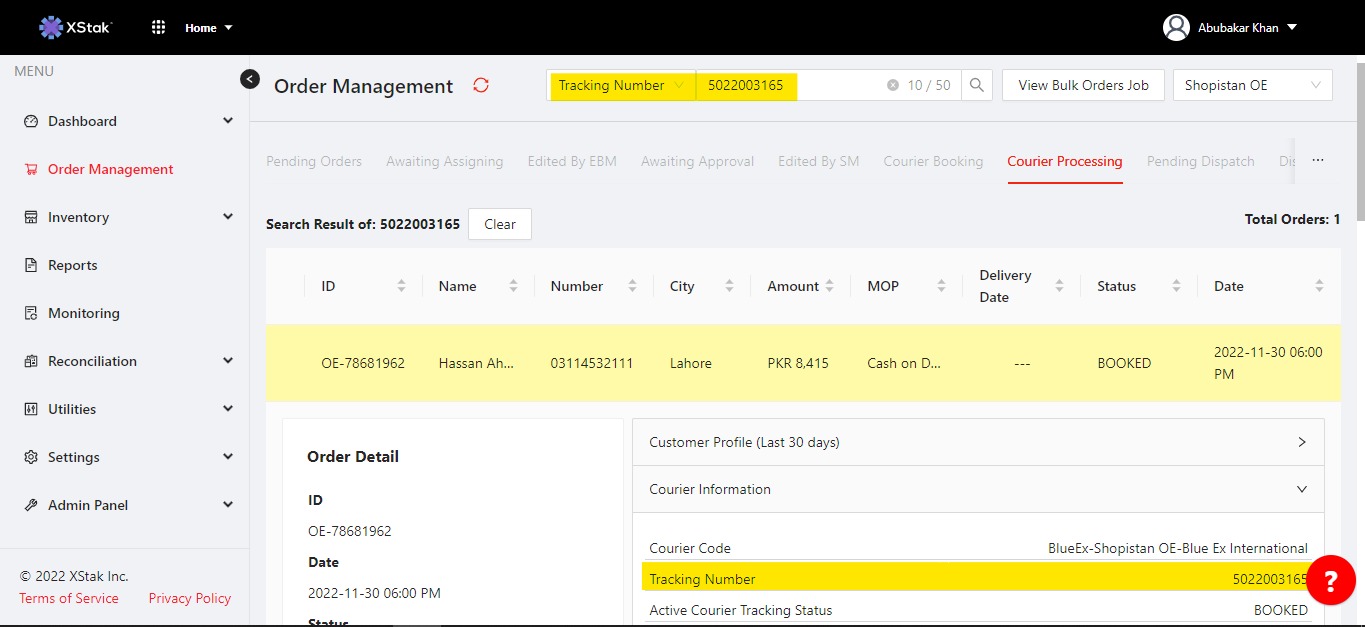Open Reports in the sidebar menu
This screenshot has height=627, width=1365.
click(73, 265)
